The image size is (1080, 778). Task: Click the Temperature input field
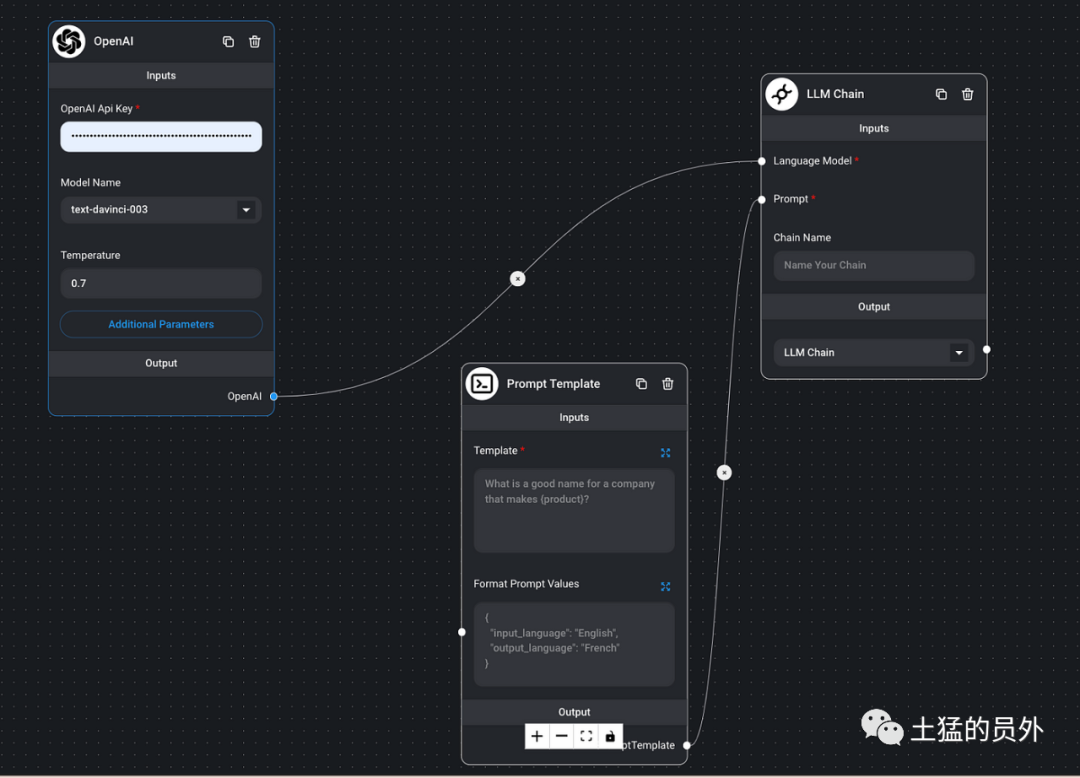161,283
